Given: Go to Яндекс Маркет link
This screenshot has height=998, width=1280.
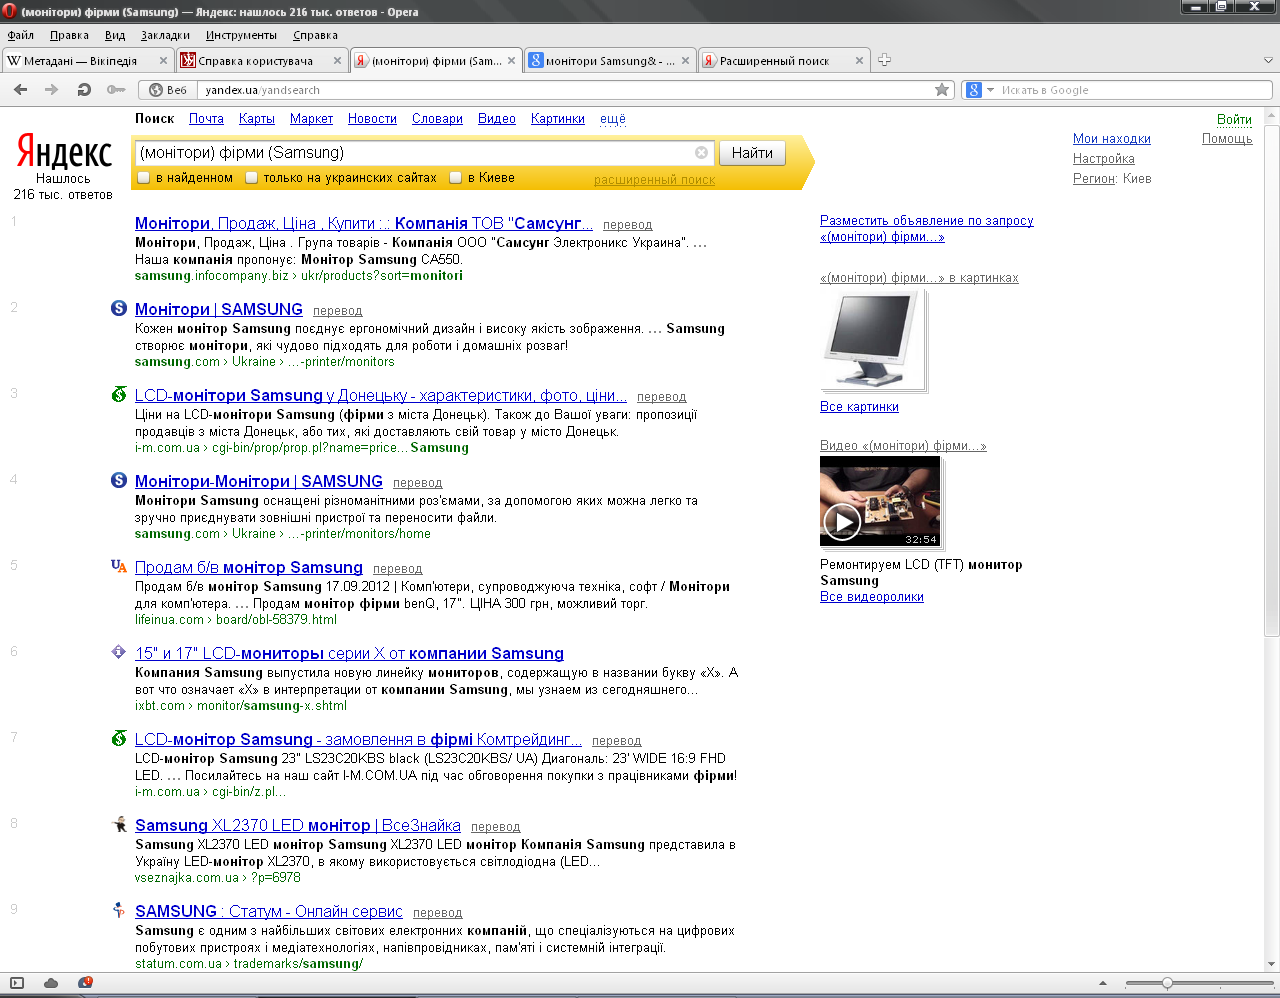Looking at the screenshot, I should click(x=311, y=119).
